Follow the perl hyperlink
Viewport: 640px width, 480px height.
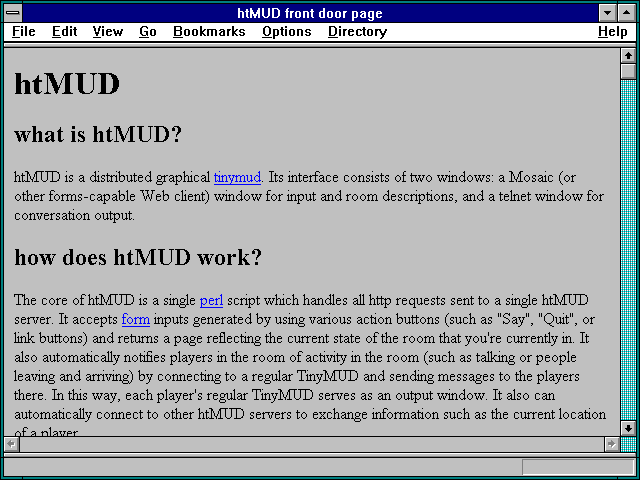[x=211, y=301]
